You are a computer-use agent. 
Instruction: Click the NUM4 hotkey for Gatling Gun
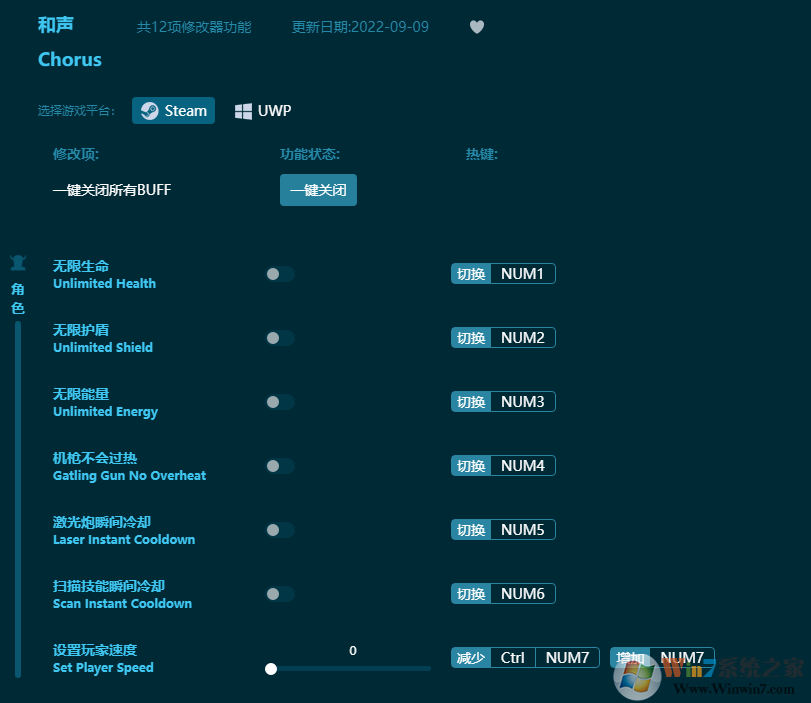(x=522, y=465)
